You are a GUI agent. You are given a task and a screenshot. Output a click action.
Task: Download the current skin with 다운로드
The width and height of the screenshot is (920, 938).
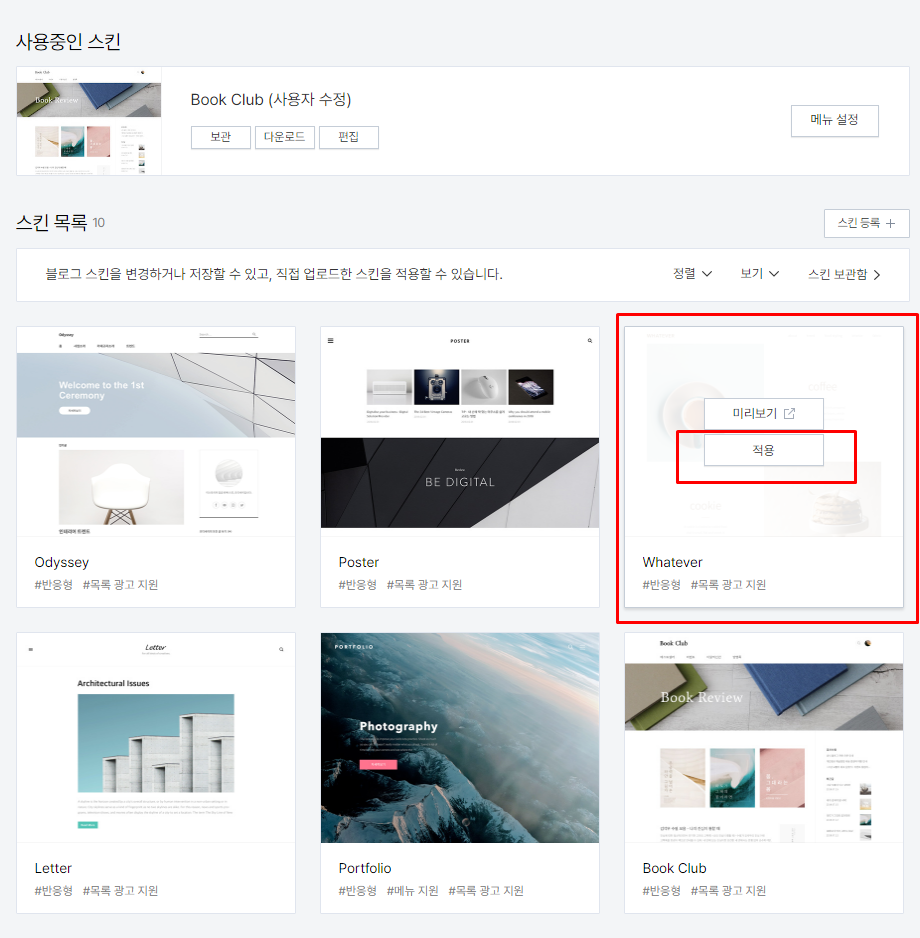(x=285, y=137)
